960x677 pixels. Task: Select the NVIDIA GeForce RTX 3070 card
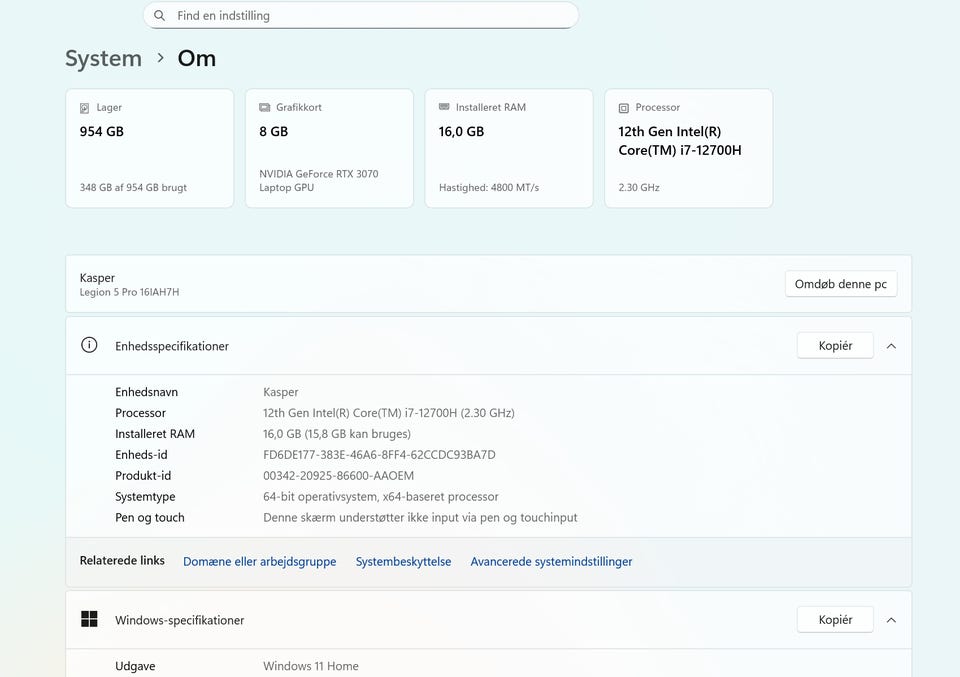coord(329,149)
